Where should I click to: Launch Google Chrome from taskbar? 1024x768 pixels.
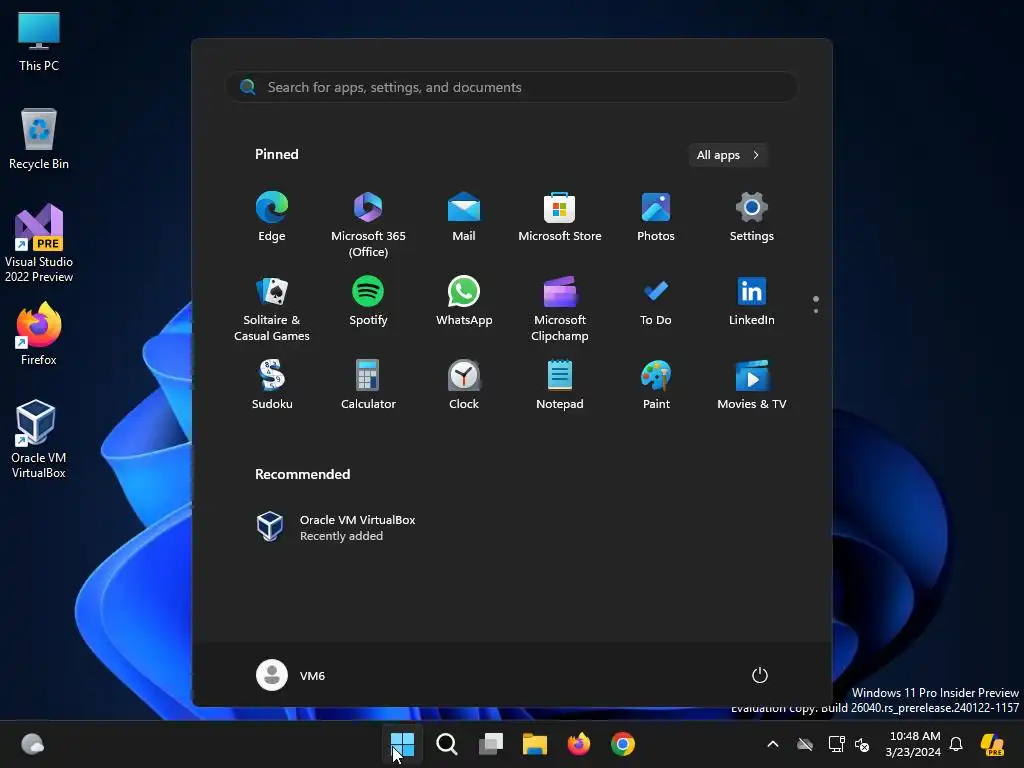(623, 744)
